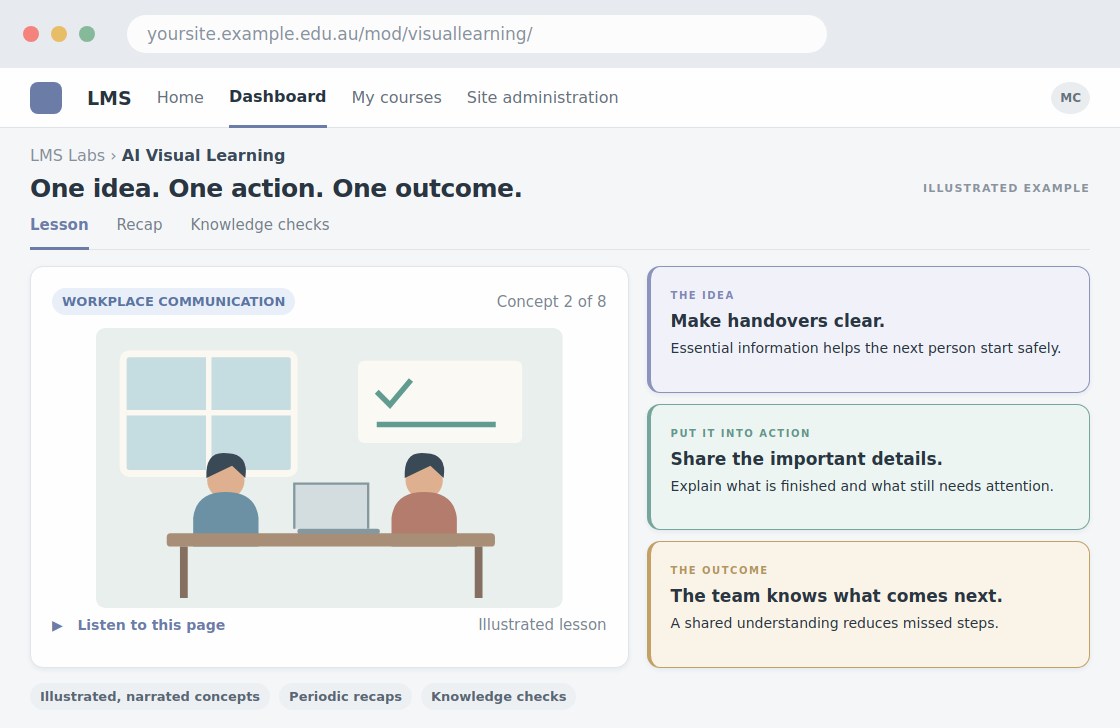Go to My courses
This screenshot has width=1120, height=728.
click(396, 97)
